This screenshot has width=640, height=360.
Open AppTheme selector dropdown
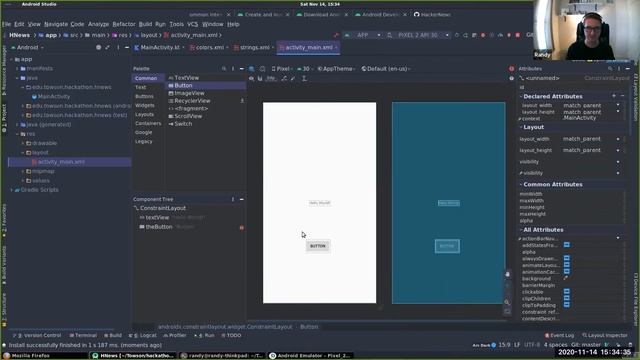coord(336,69)
